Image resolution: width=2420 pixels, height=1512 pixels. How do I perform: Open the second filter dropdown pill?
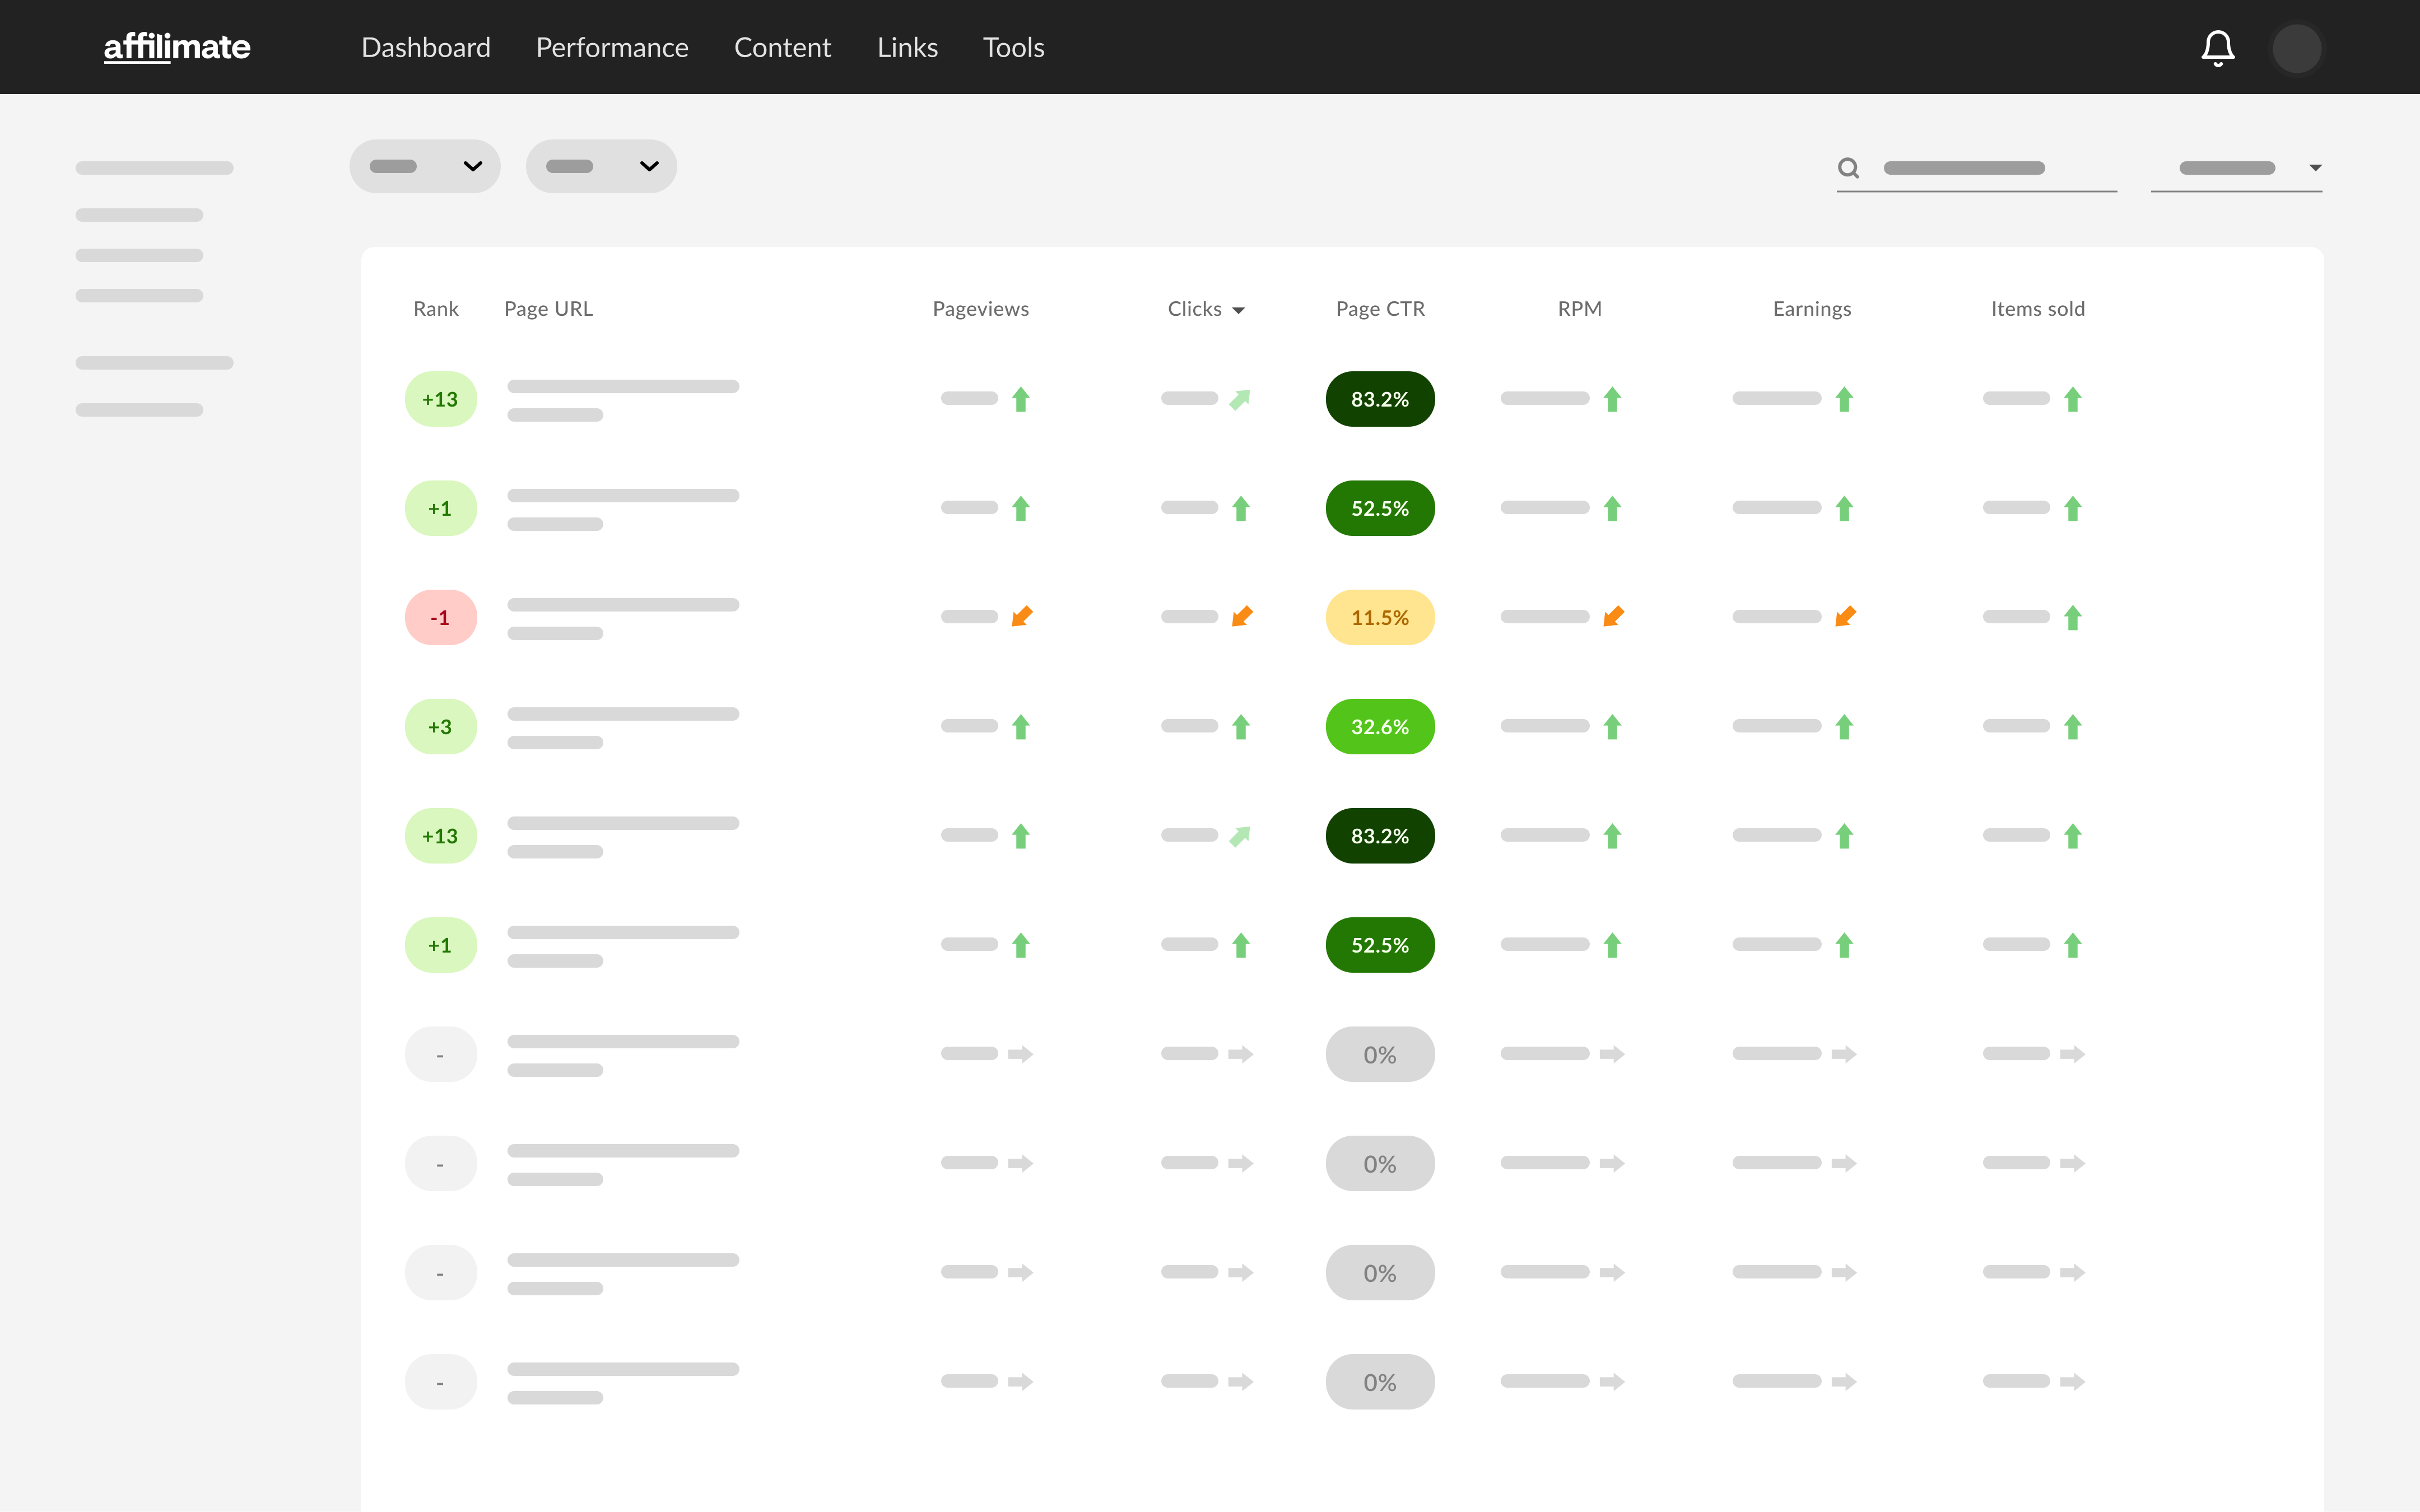pos(601,166)
